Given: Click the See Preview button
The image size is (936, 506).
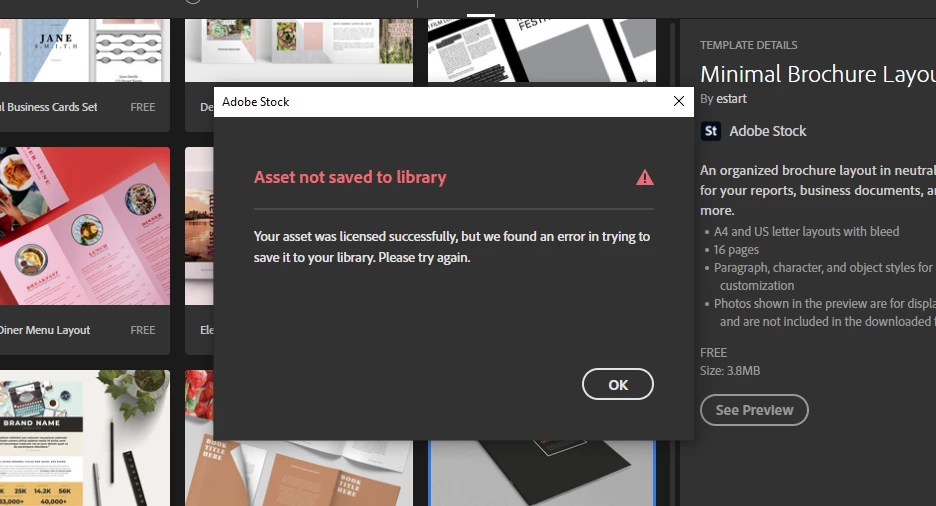Looking at the screenshot, I should (x=754, y=410).
